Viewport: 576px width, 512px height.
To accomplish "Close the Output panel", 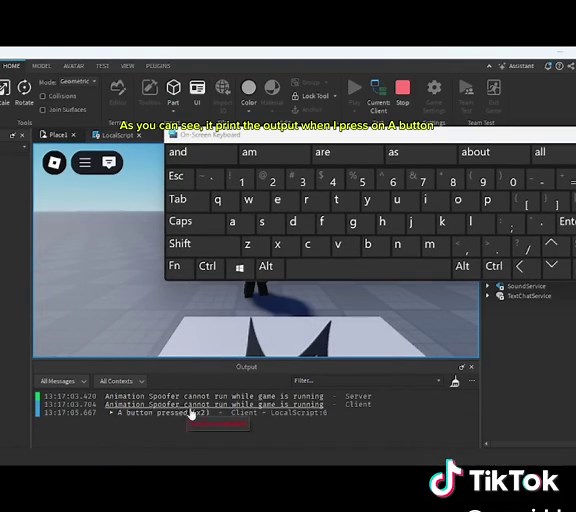I will [472, 367].
